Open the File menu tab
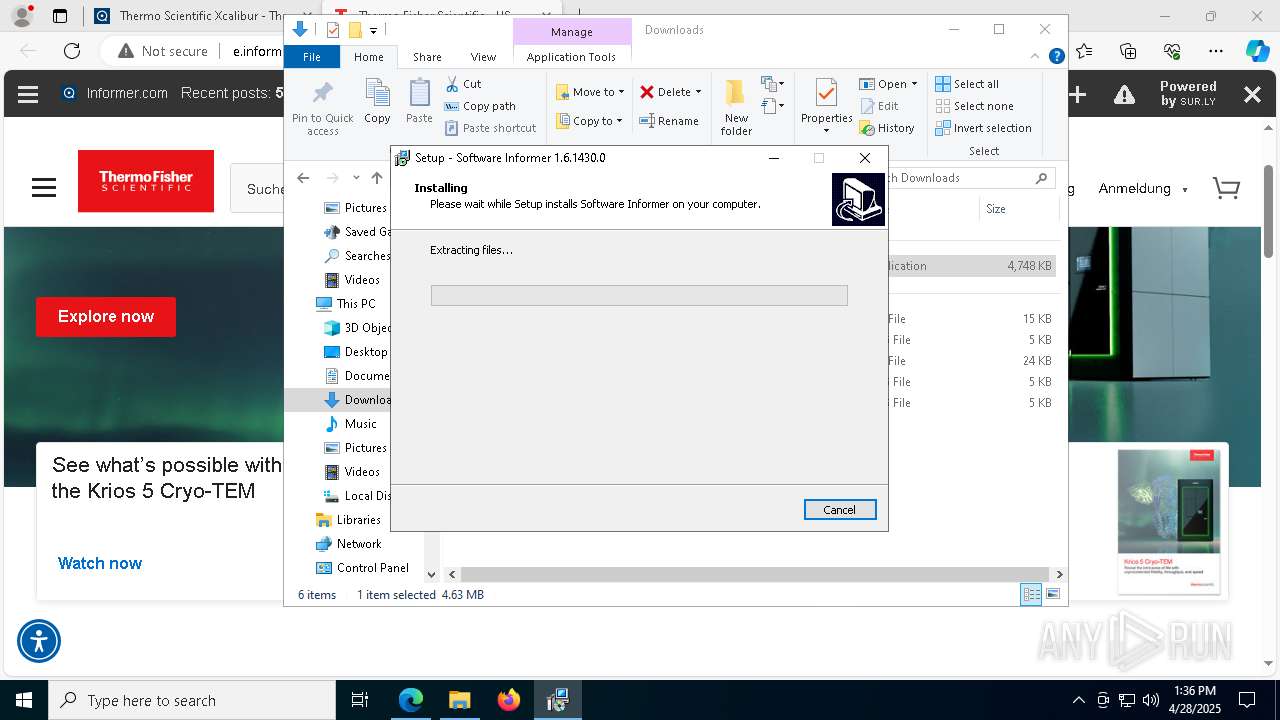 [x=312, y=57]
